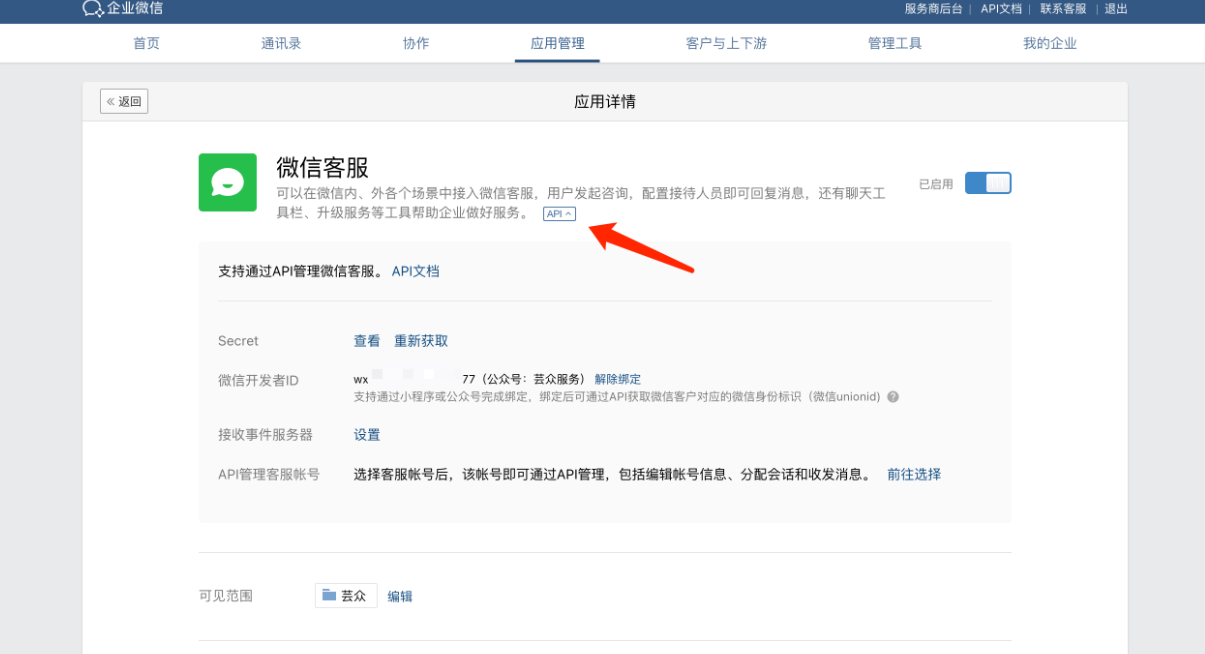Image resolution: width=1205 pixels, height=654 pixels.
Task: Switch to the 通讯录 tab
Action: (x=281, y=43)
